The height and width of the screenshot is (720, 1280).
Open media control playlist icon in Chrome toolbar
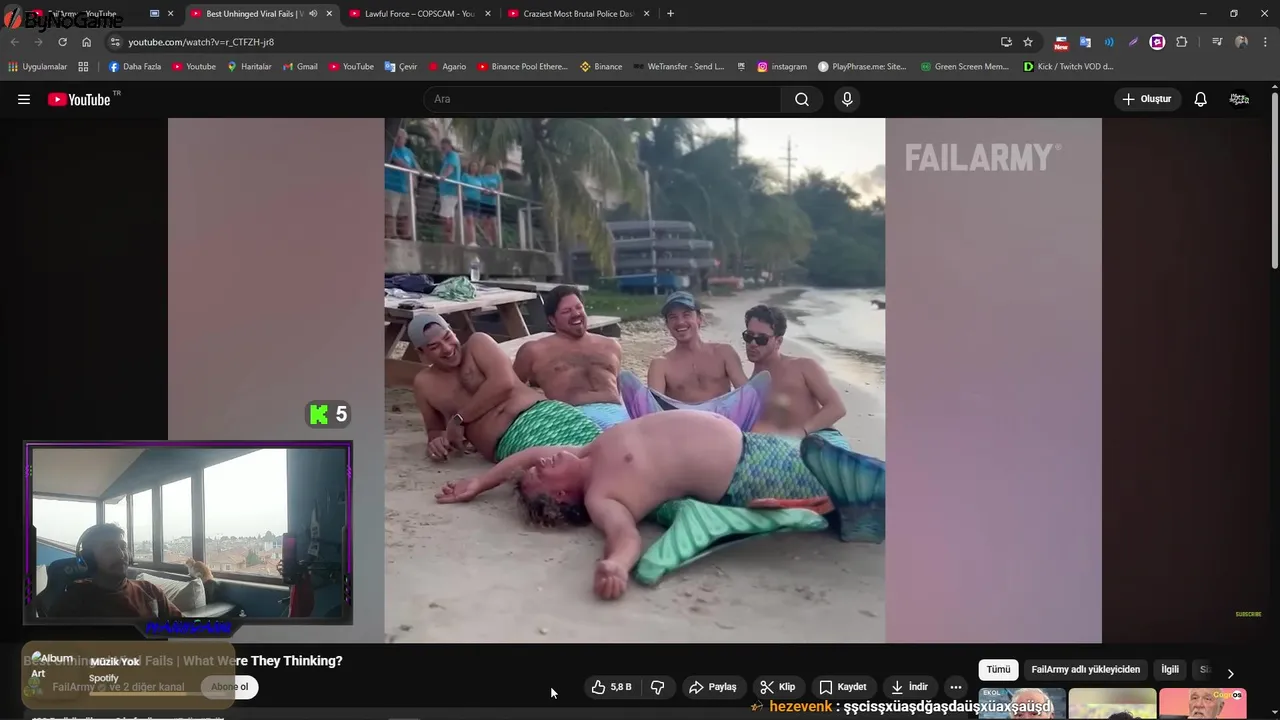coord(1217,42)
